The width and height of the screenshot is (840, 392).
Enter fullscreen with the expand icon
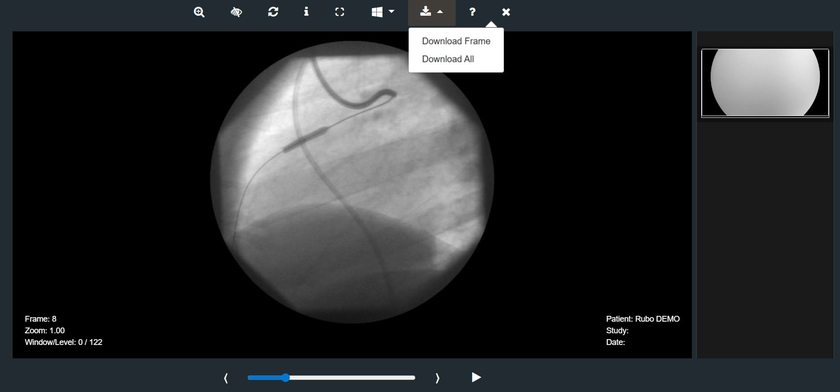coord(340,12)
